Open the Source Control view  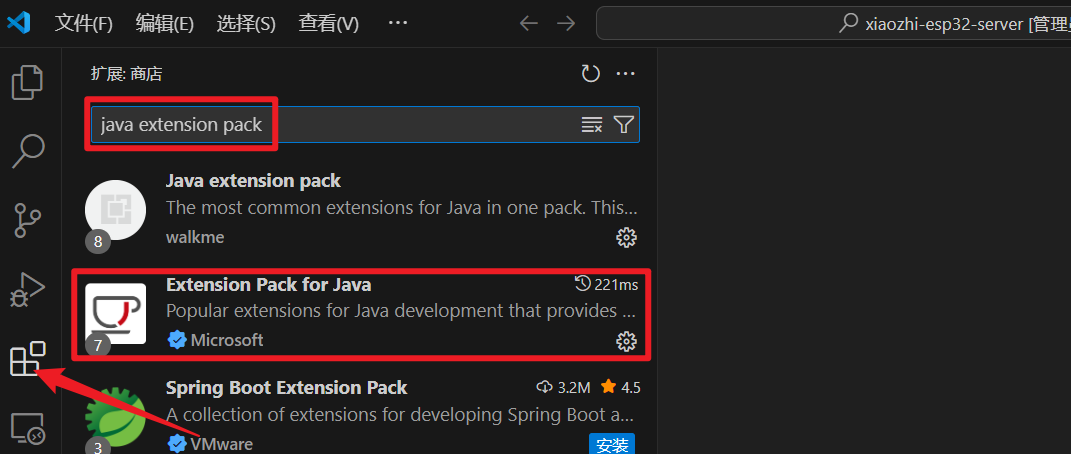click(x=28, y=221)
